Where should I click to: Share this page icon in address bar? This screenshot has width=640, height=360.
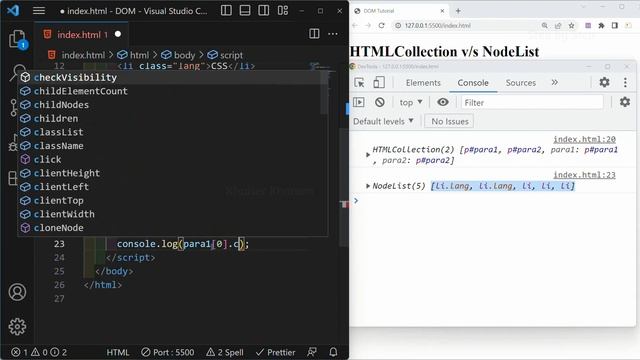pos(558,25)
